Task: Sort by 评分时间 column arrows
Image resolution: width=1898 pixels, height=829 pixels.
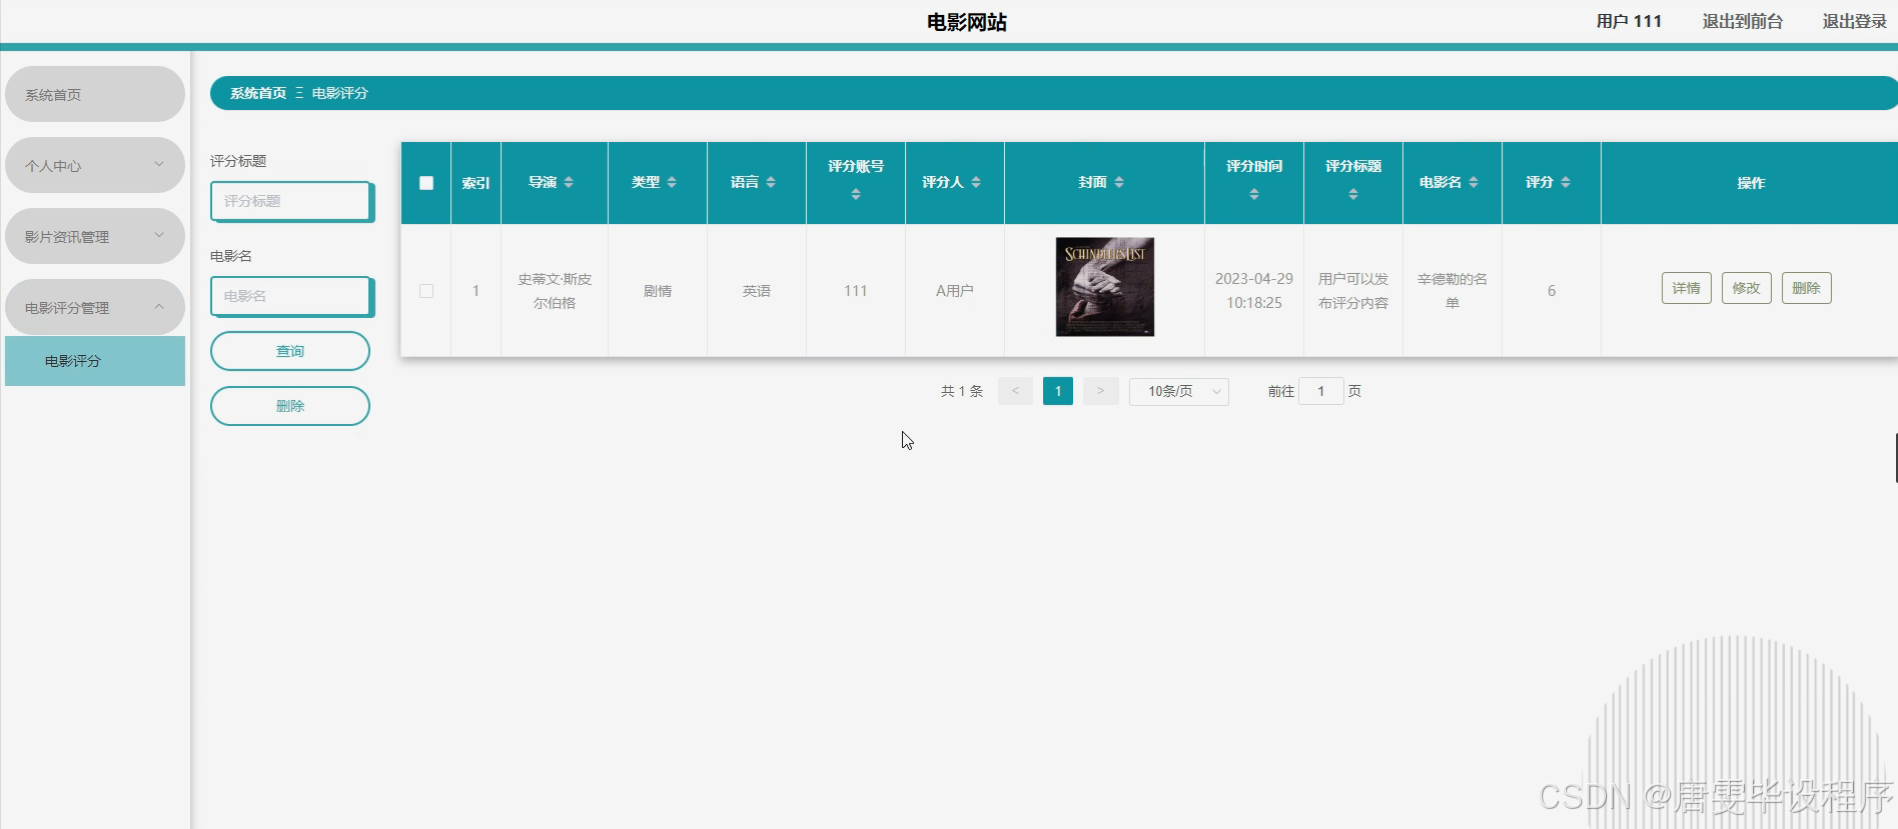Action: pos(1254,194)
